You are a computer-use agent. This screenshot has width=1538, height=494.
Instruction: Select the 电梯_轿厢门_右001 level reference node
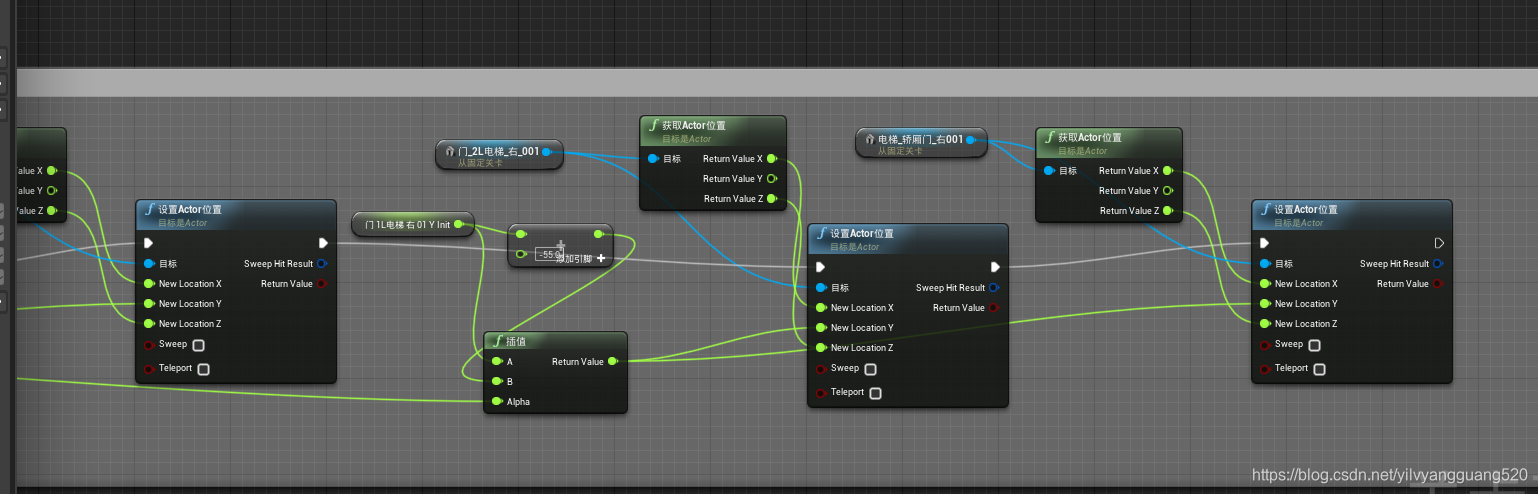[920, 143]
